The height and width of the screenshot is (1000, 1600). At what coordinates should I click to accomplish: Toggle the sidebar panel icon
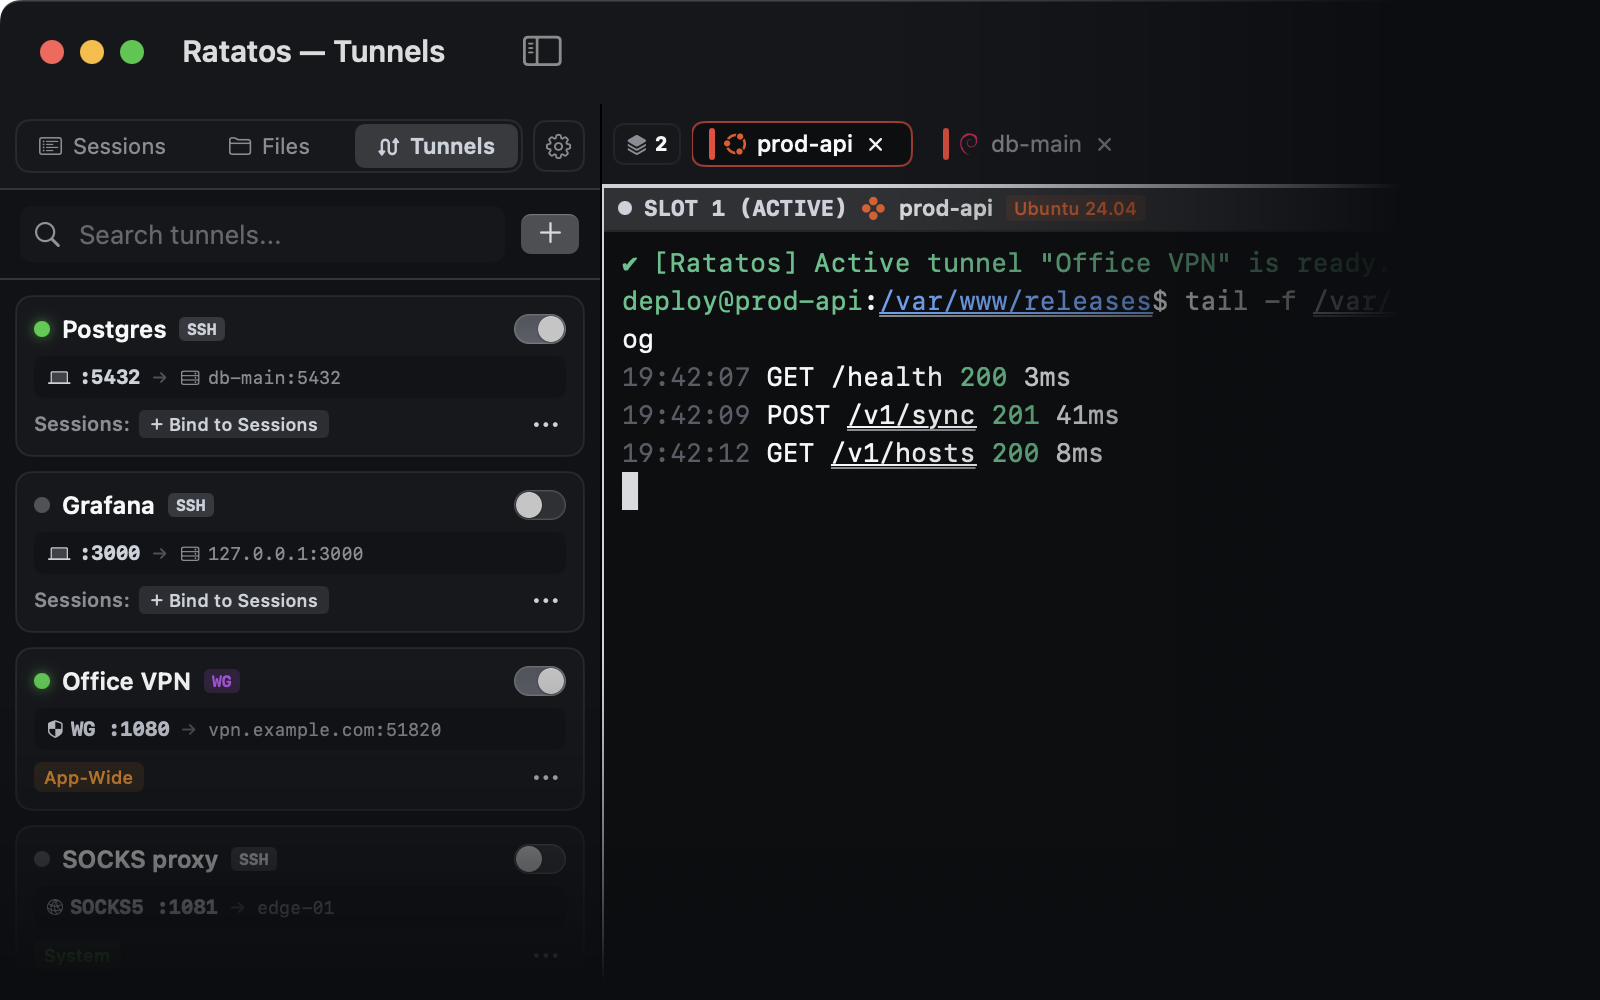542,51
